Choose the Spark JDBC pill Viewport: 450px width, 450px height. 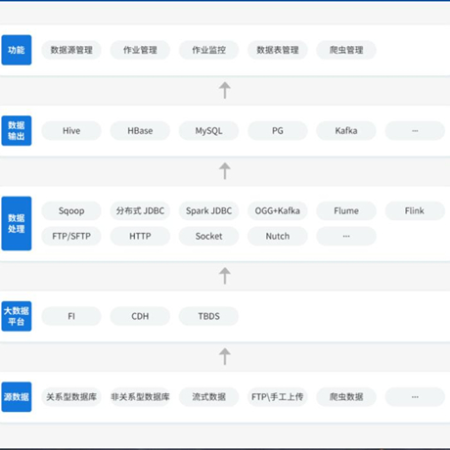coord(209,211)
